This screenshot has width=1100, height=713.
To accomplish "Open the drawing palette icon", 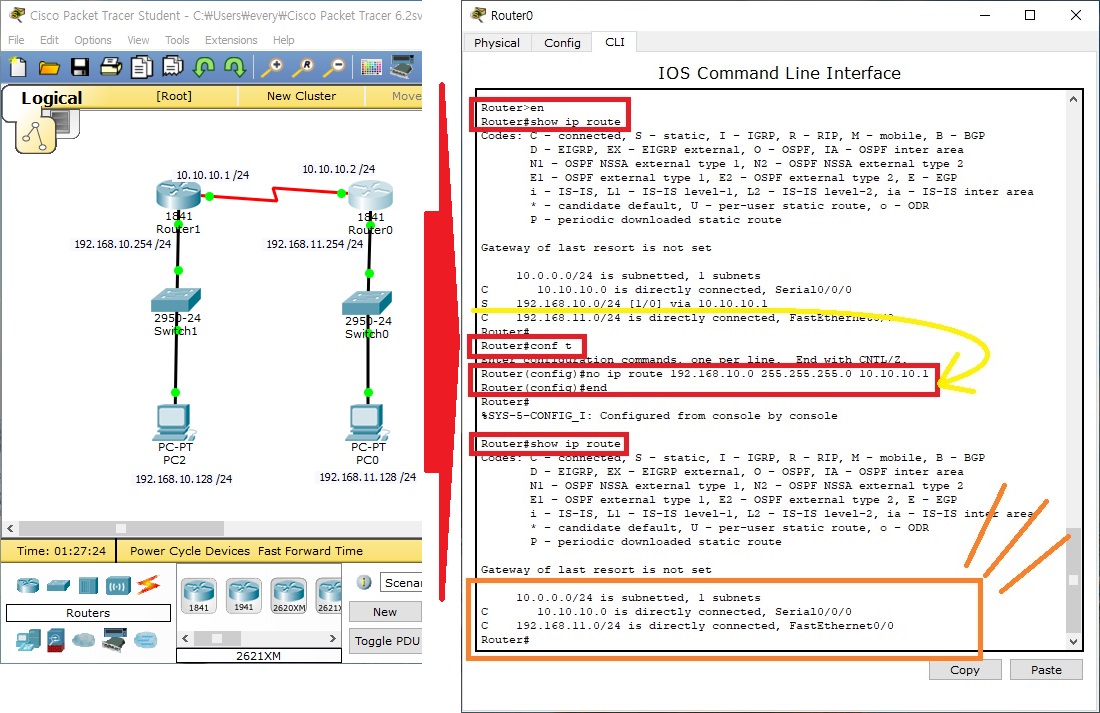I will coord(371,67).
